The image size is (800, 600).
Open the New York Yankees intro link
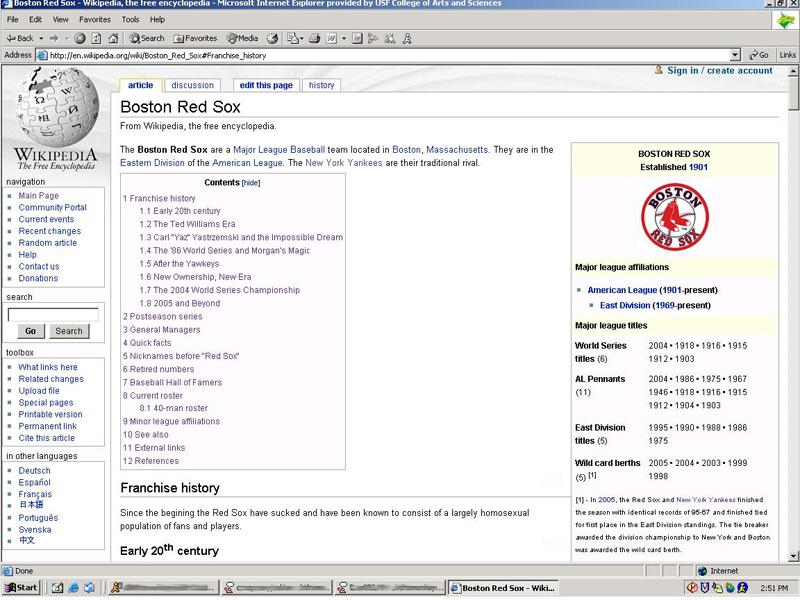coord(343,163)
